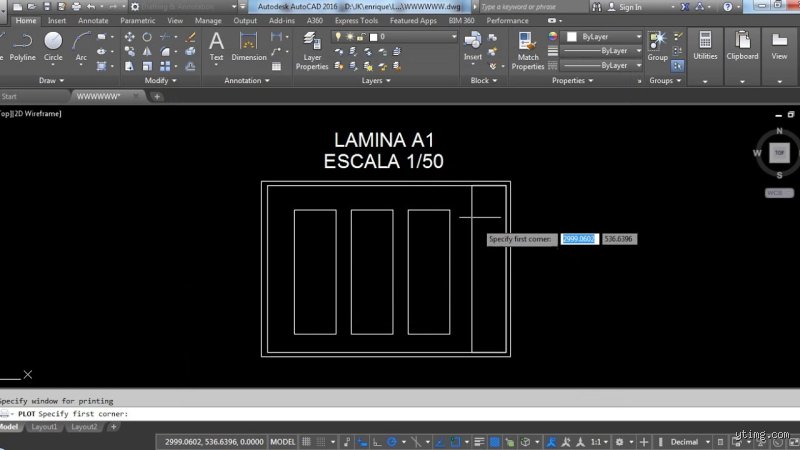Toggle snap mode in status bar

[321, 442]
